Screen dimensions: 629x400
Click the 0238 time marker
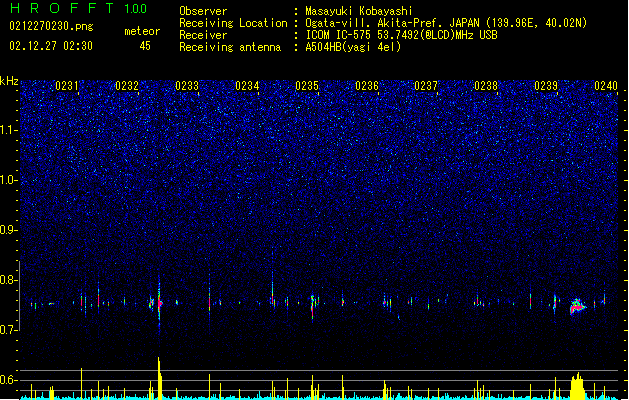click(486, 86)
